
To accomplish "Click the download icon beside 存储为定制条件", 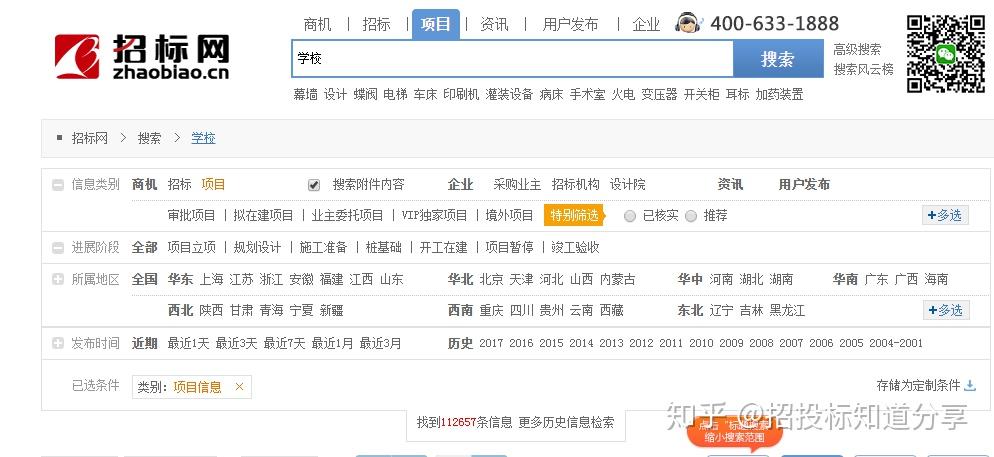I will [x=970, y=385].
